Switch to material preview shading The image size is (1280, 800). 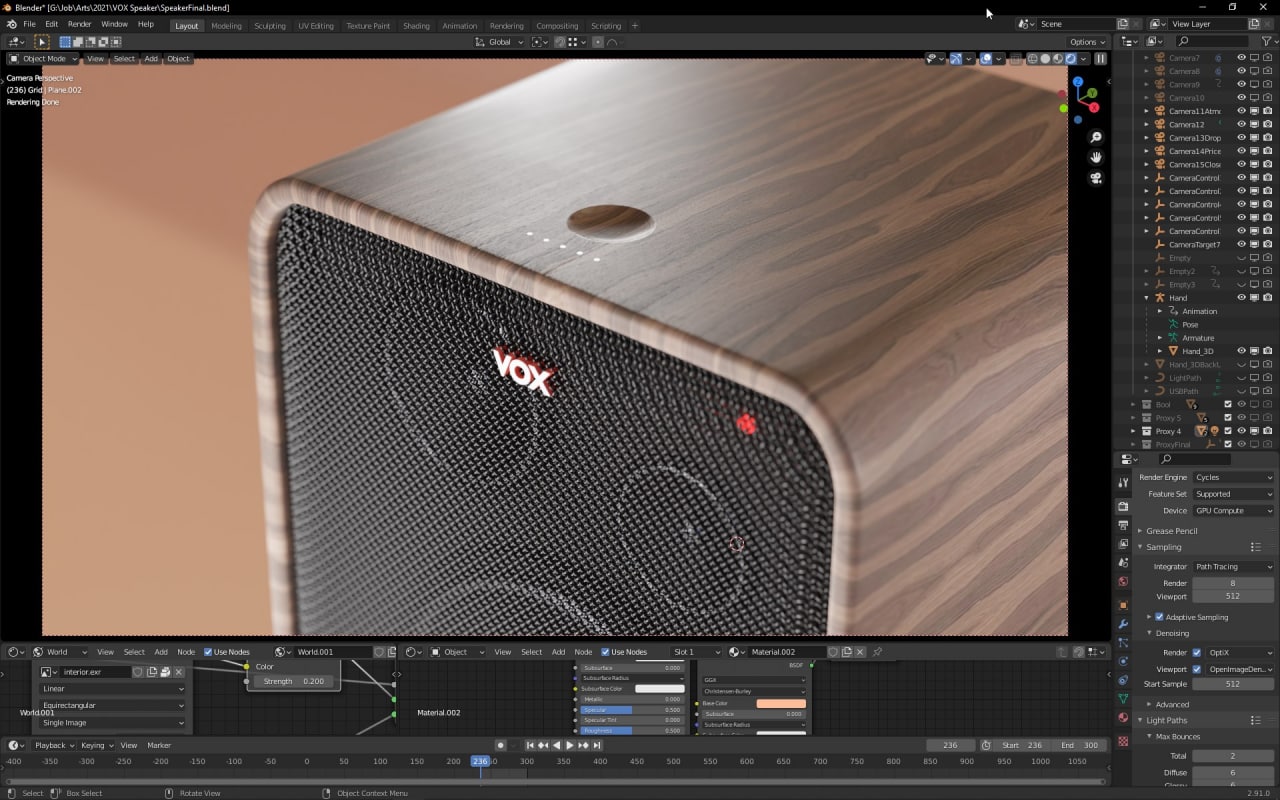pos(1058,58)
